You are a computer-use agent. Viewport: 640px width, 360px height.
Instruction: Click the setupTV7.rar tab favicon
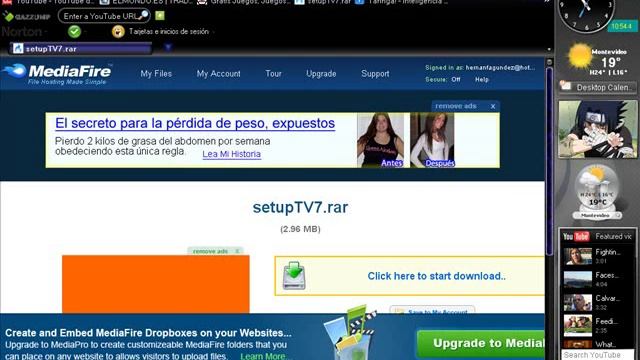18,49
